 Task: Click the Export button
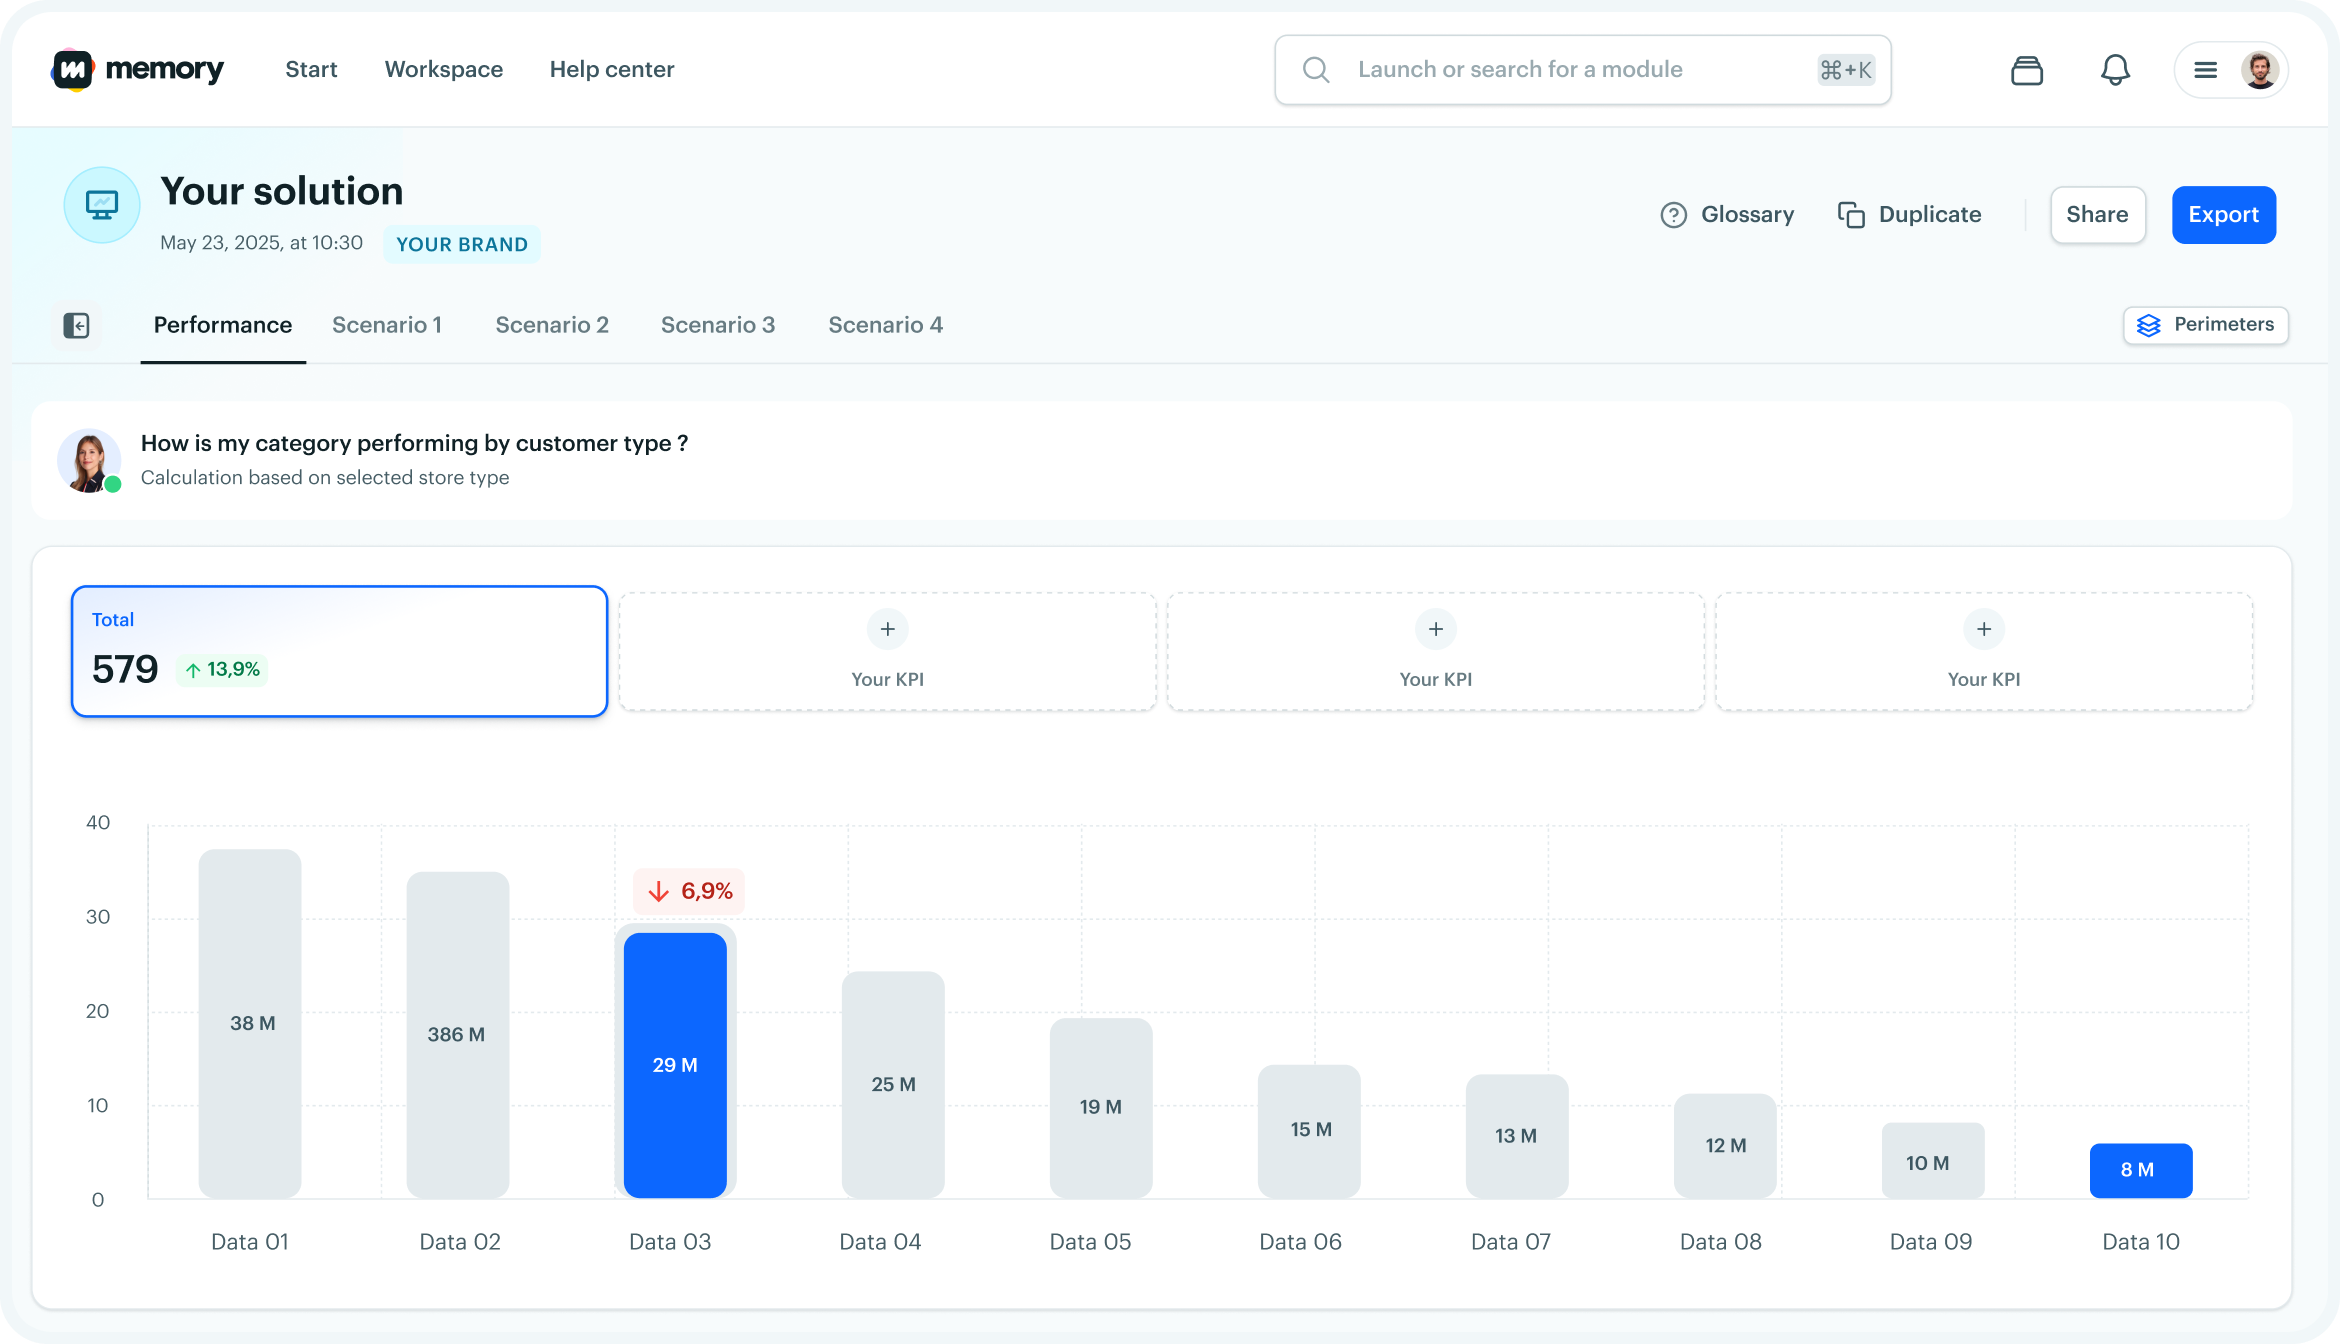click(2223, 215)
